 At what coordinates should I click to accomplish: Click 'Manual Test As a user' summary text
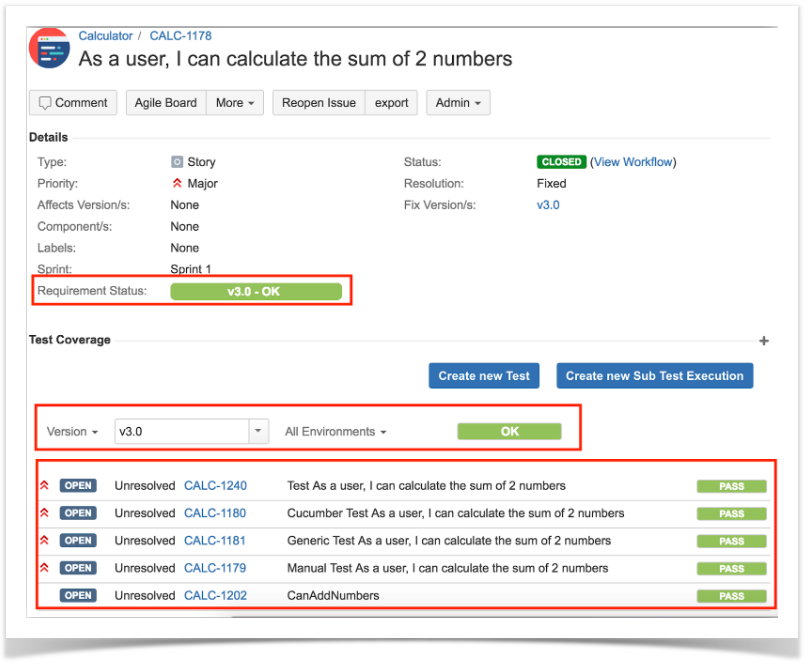447,568
